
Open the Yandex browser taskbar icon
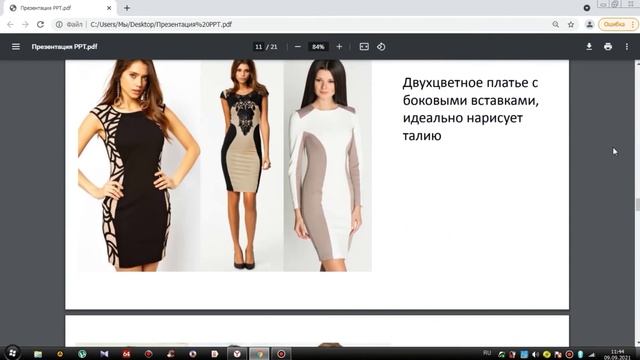(x=237, y=354)
